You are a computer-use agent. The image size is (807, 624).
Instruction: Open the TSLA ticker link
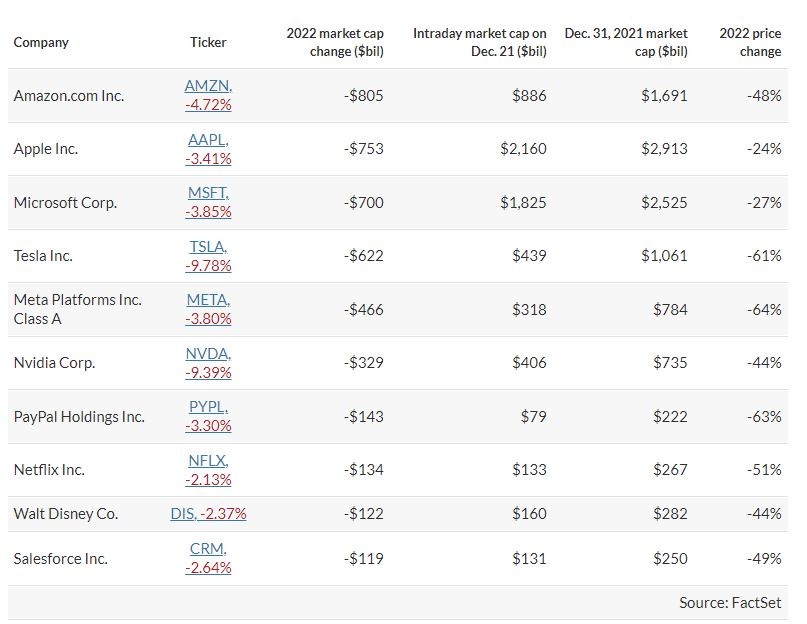click(208, 247)
